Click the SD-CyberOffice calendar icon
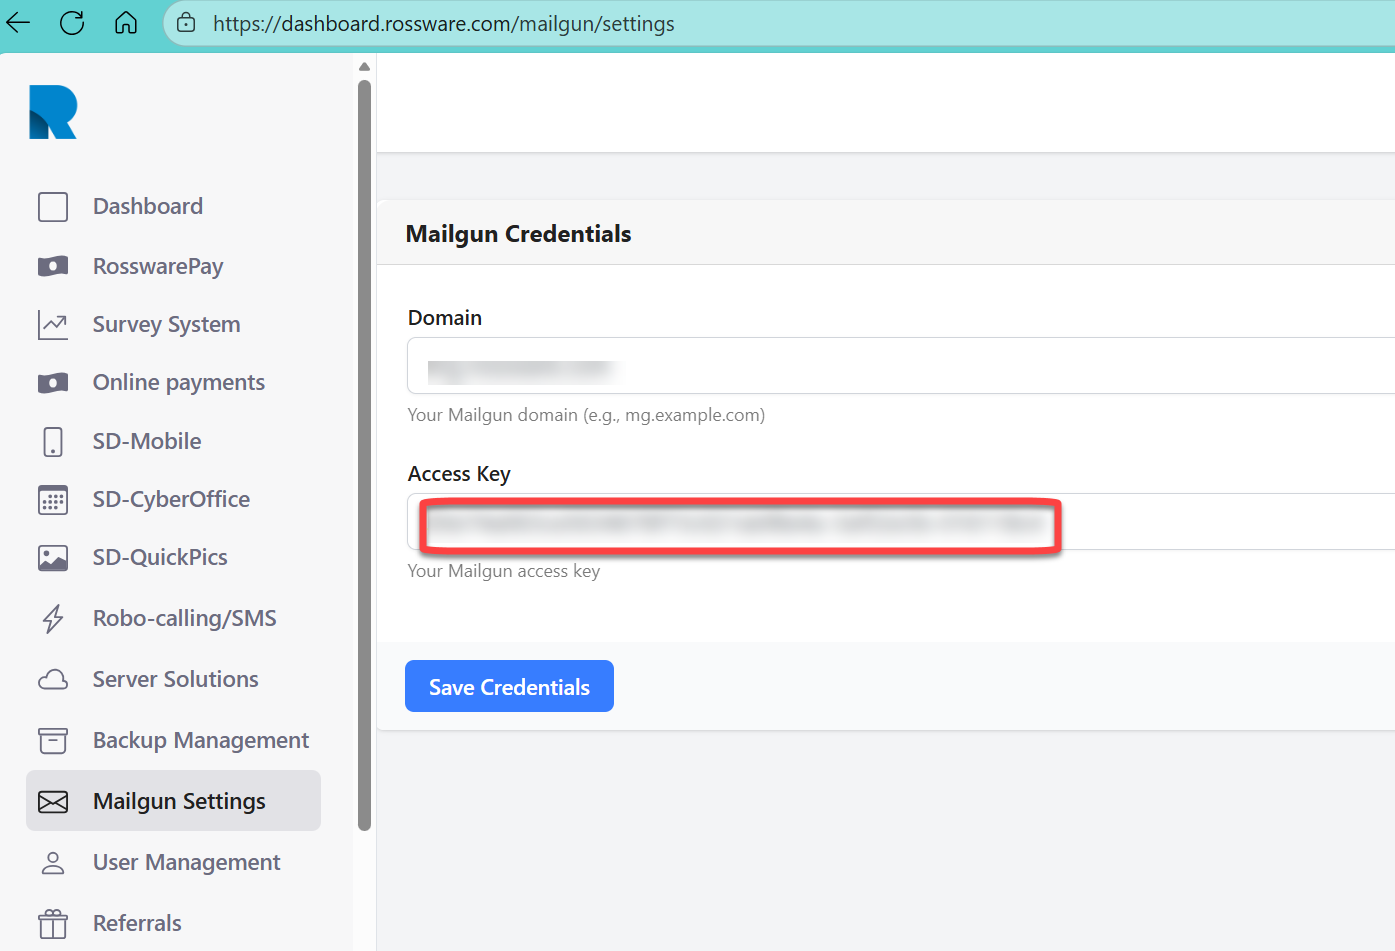The width and height of the screenshot is (1395, 951). click(53, 500)
